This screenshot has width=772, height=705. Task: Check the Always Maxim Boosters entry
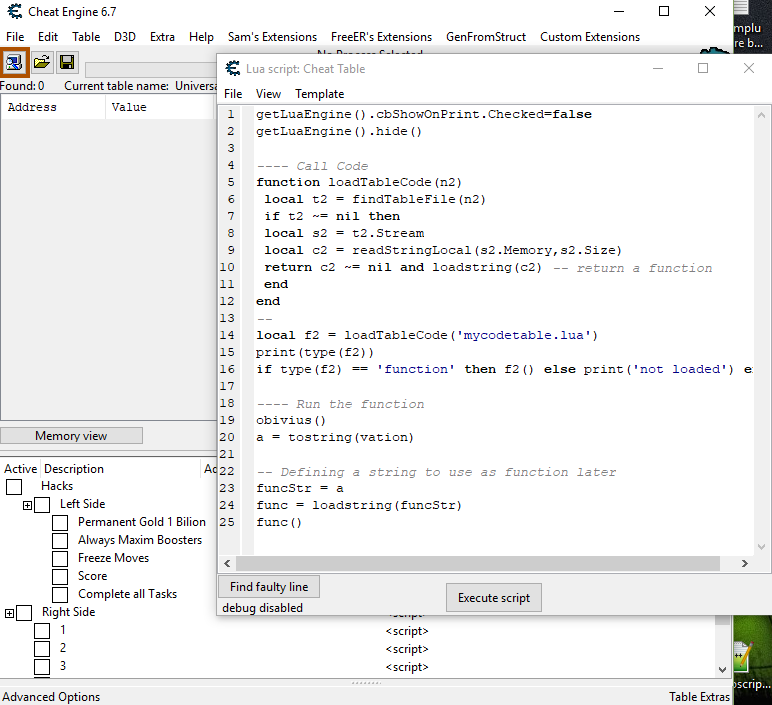(x=60, y=540)
